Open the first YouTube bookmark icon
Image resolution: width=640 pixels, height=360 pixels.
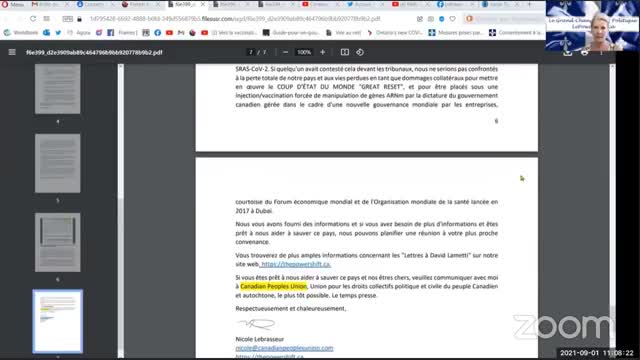click(x=169, y=33)
